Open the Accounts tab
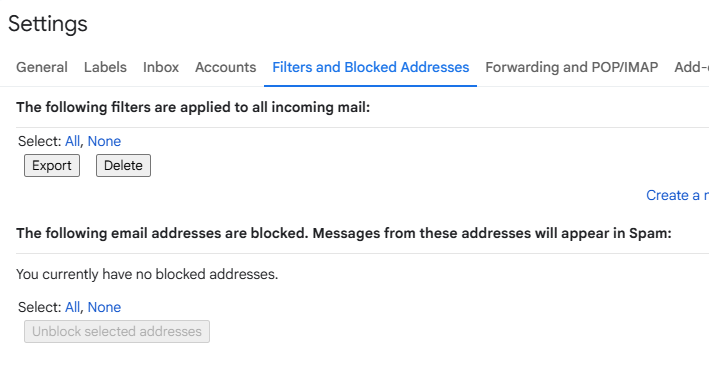709x365 pixels. point(225,67)
